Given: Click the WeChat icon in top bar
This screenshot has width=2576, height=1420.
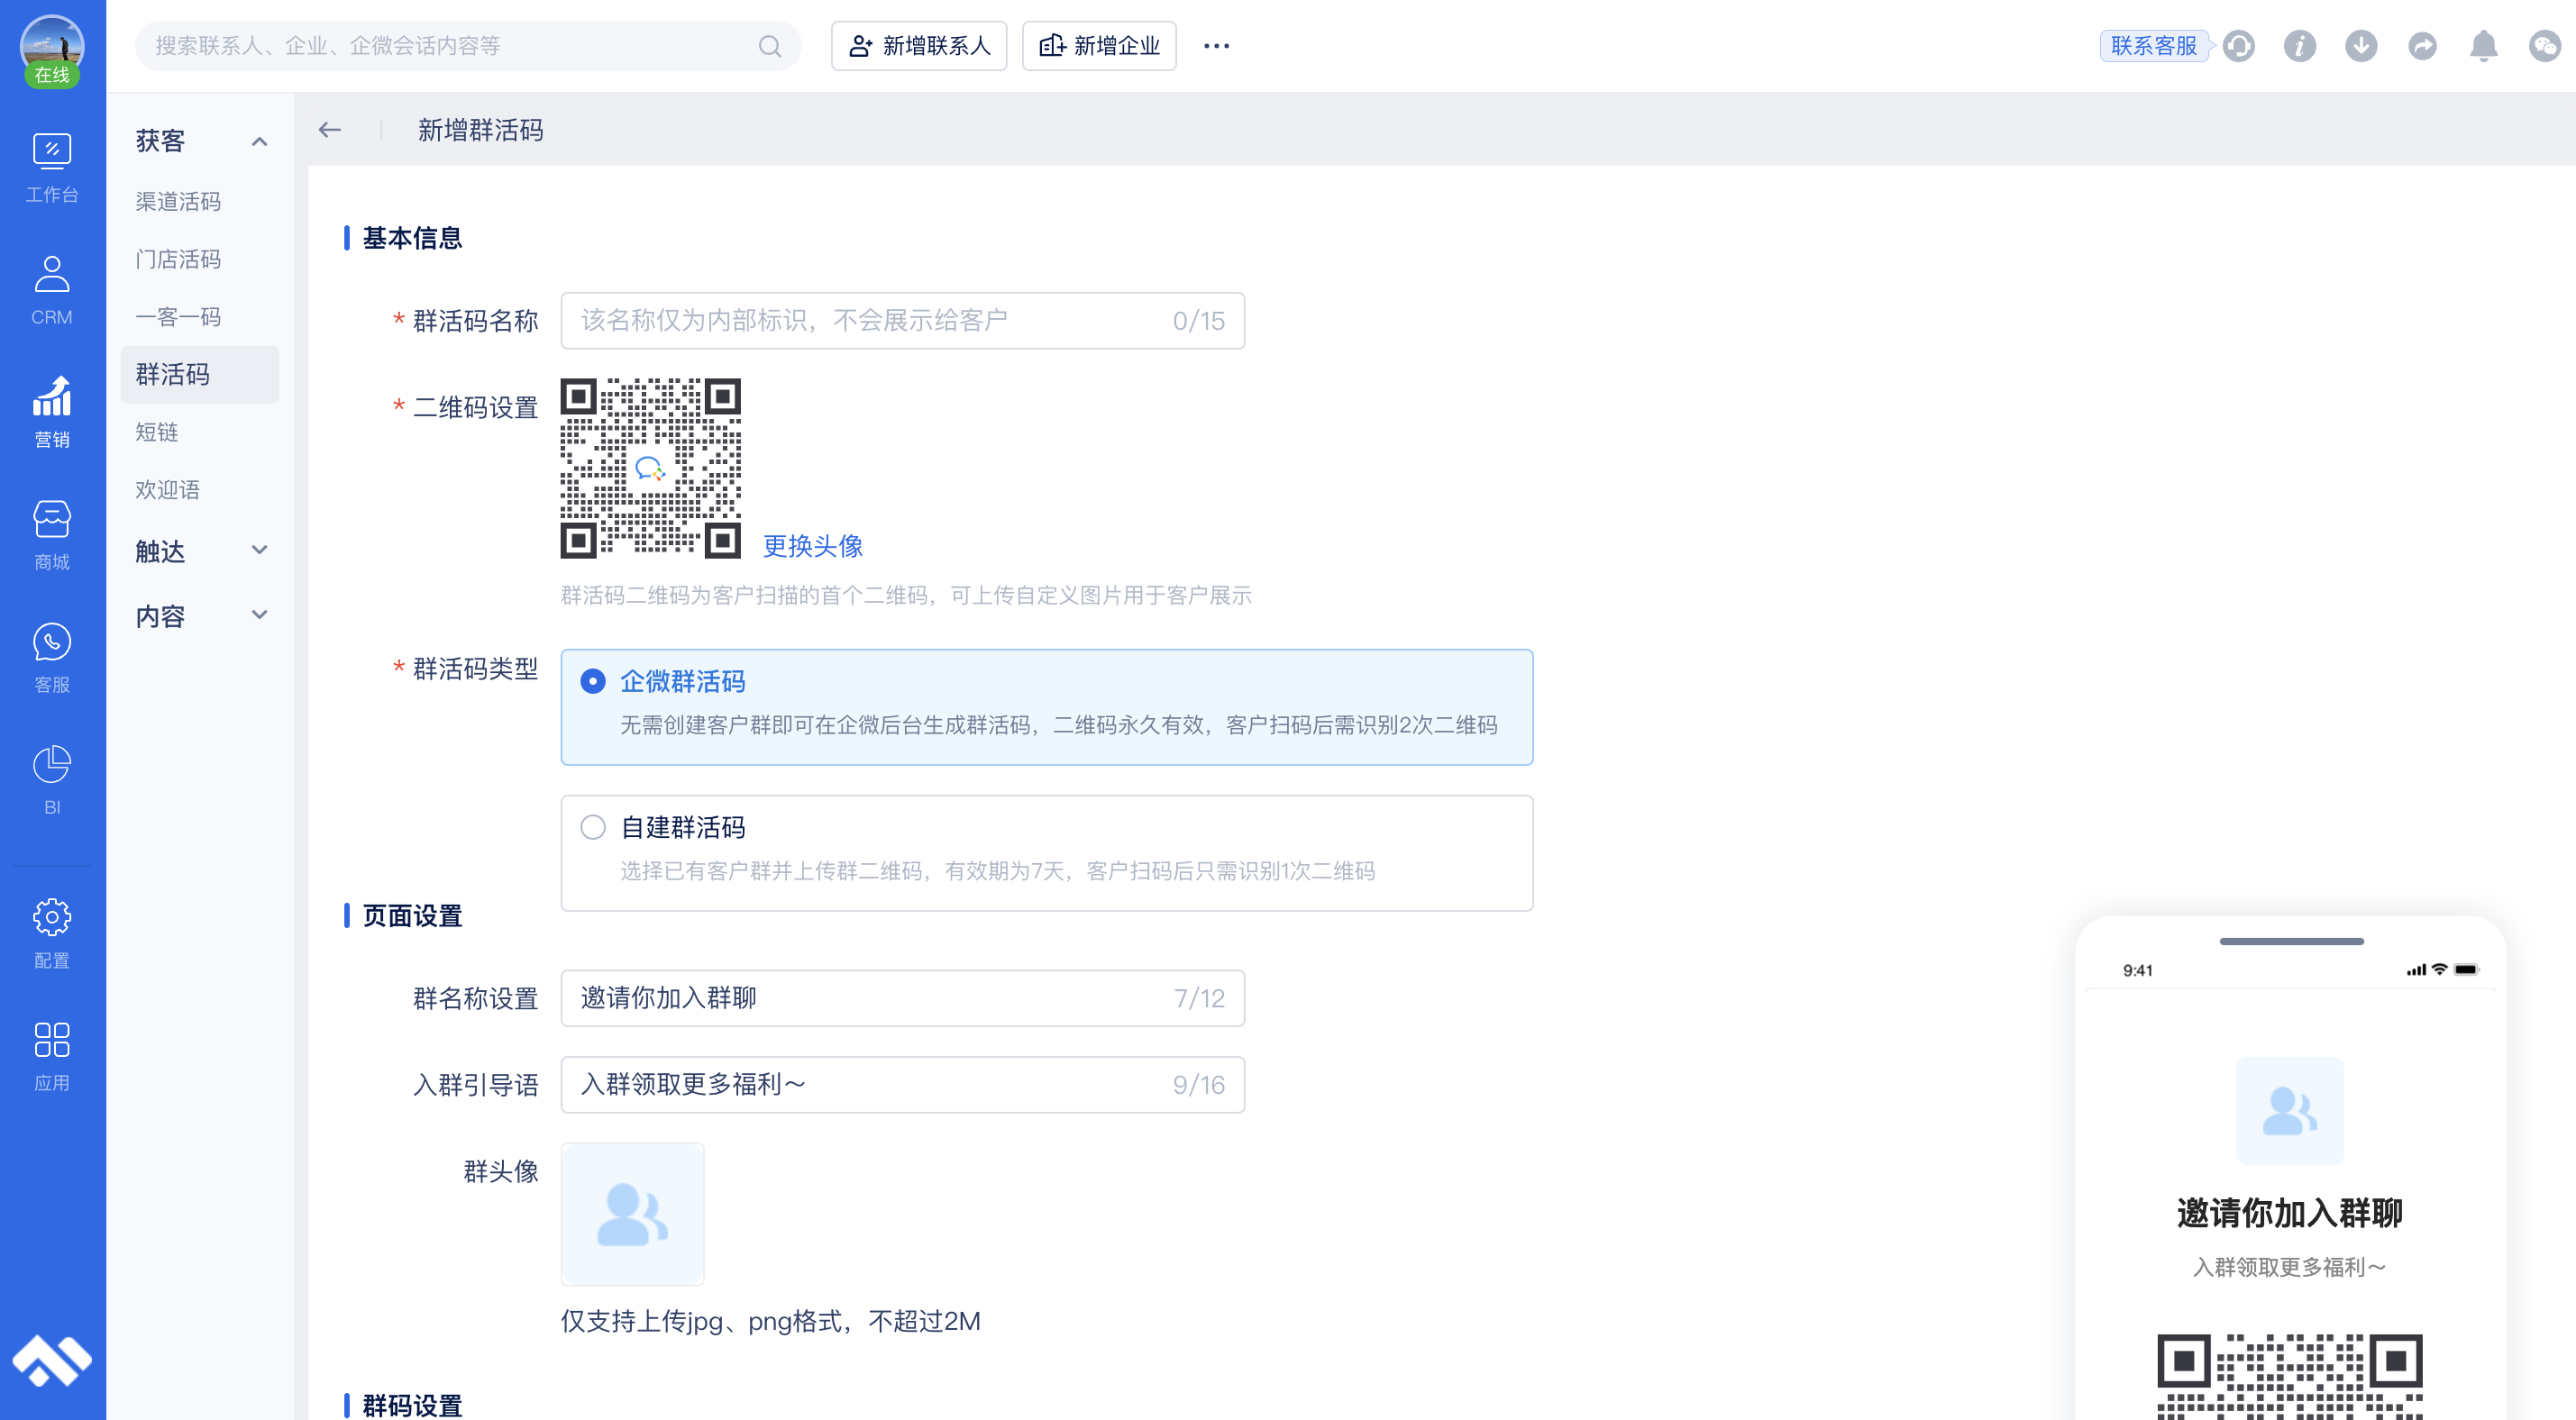Looking at the screenshot, I should pos(2545,46).
